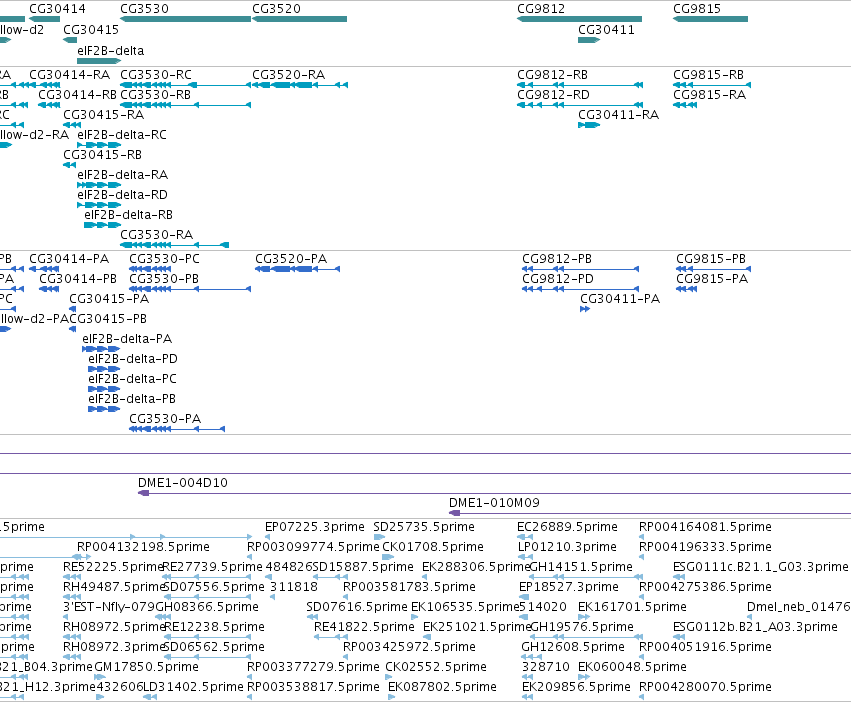Select transcript CG3530-RB
This screenshot has width=851, height=702.
tap(156, 95)
